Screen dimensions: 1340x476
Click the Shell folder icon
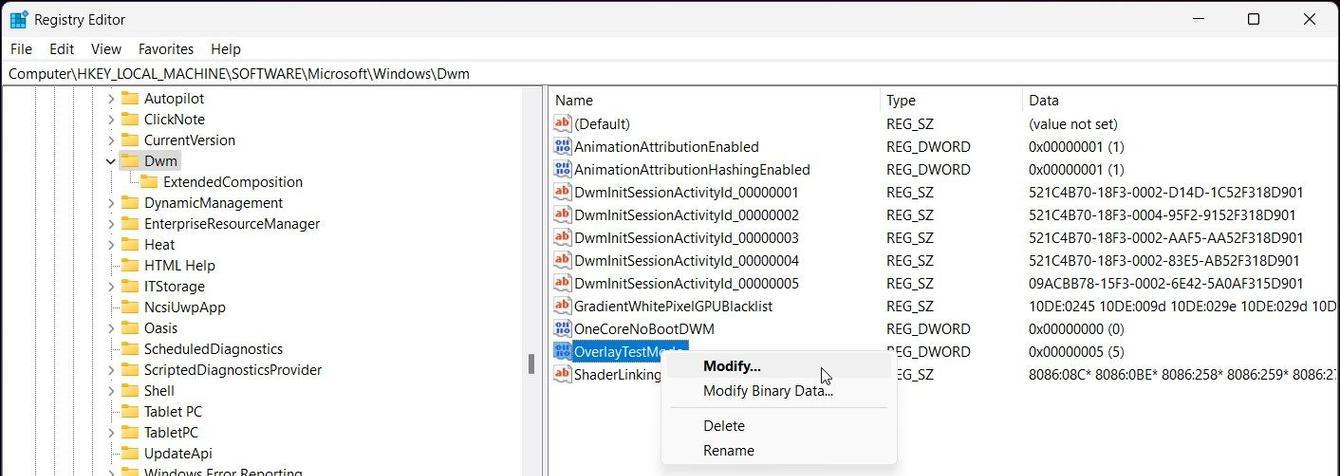129,391
